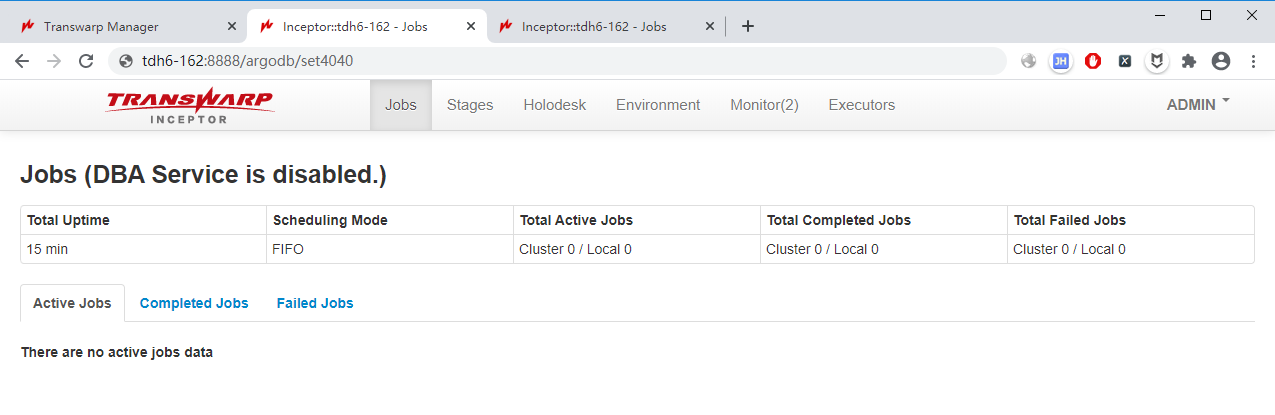The width and height of the screenshot is (1275, 415).
Task: Open the Monitor(2) page
Action: tap(764, 105)
